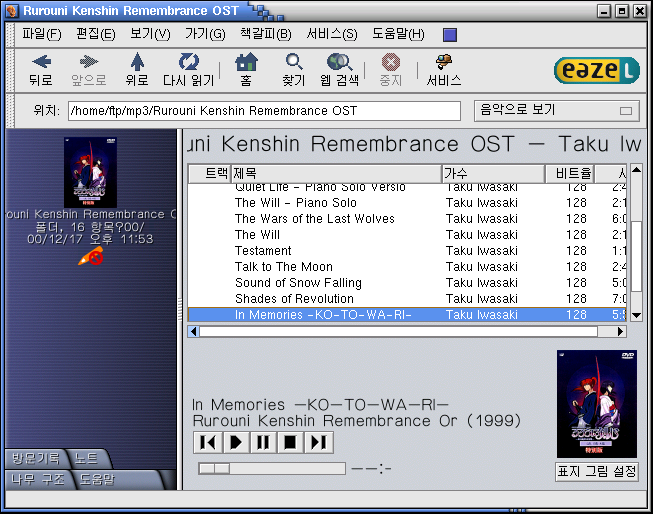Image resolution: width=653 pixels, height=514 pixels.
Task: Skip to the previous track
Action: pos(207,442)
